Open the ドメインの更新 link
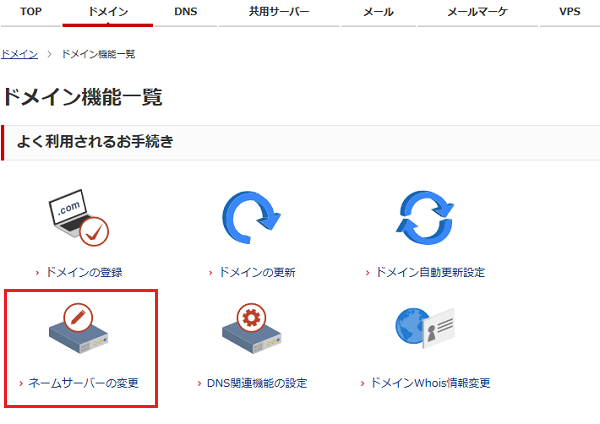The image size is (600, 424). click(257, 272)
